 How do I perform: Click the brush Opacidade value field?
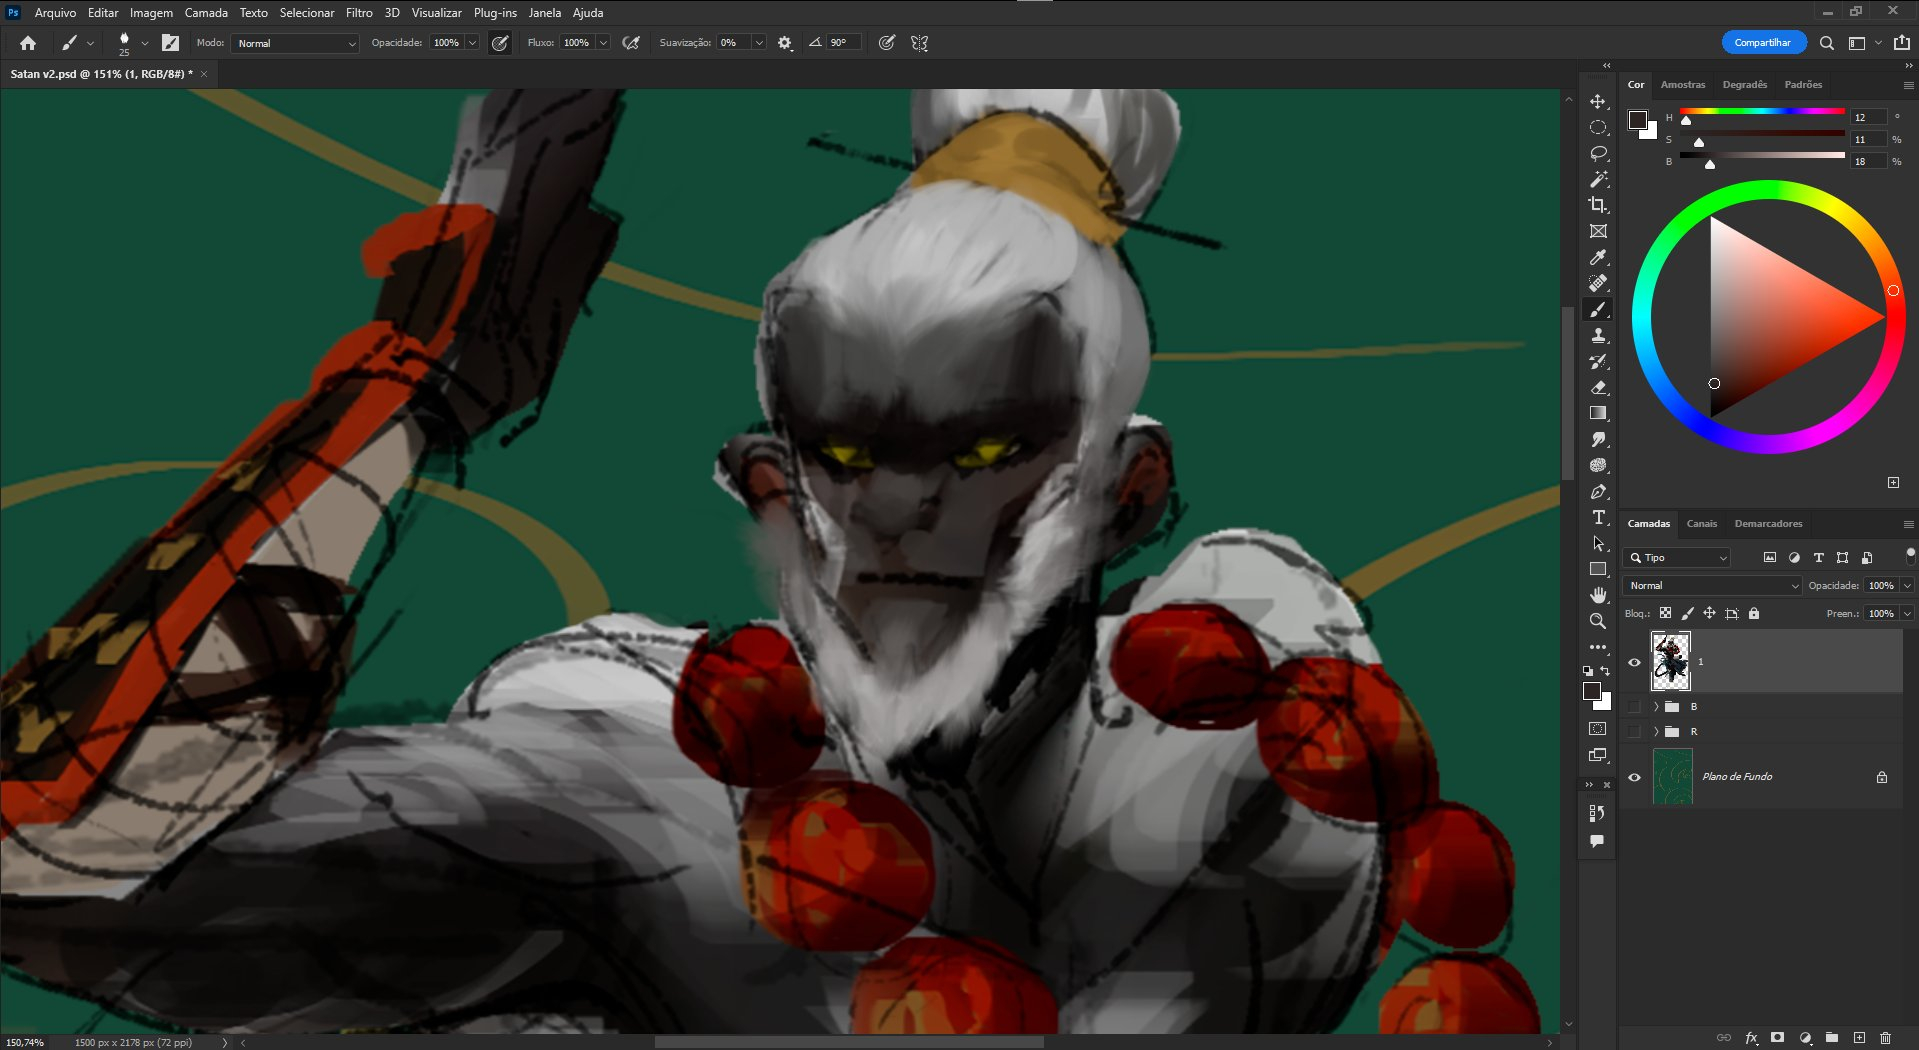(446, 43)
